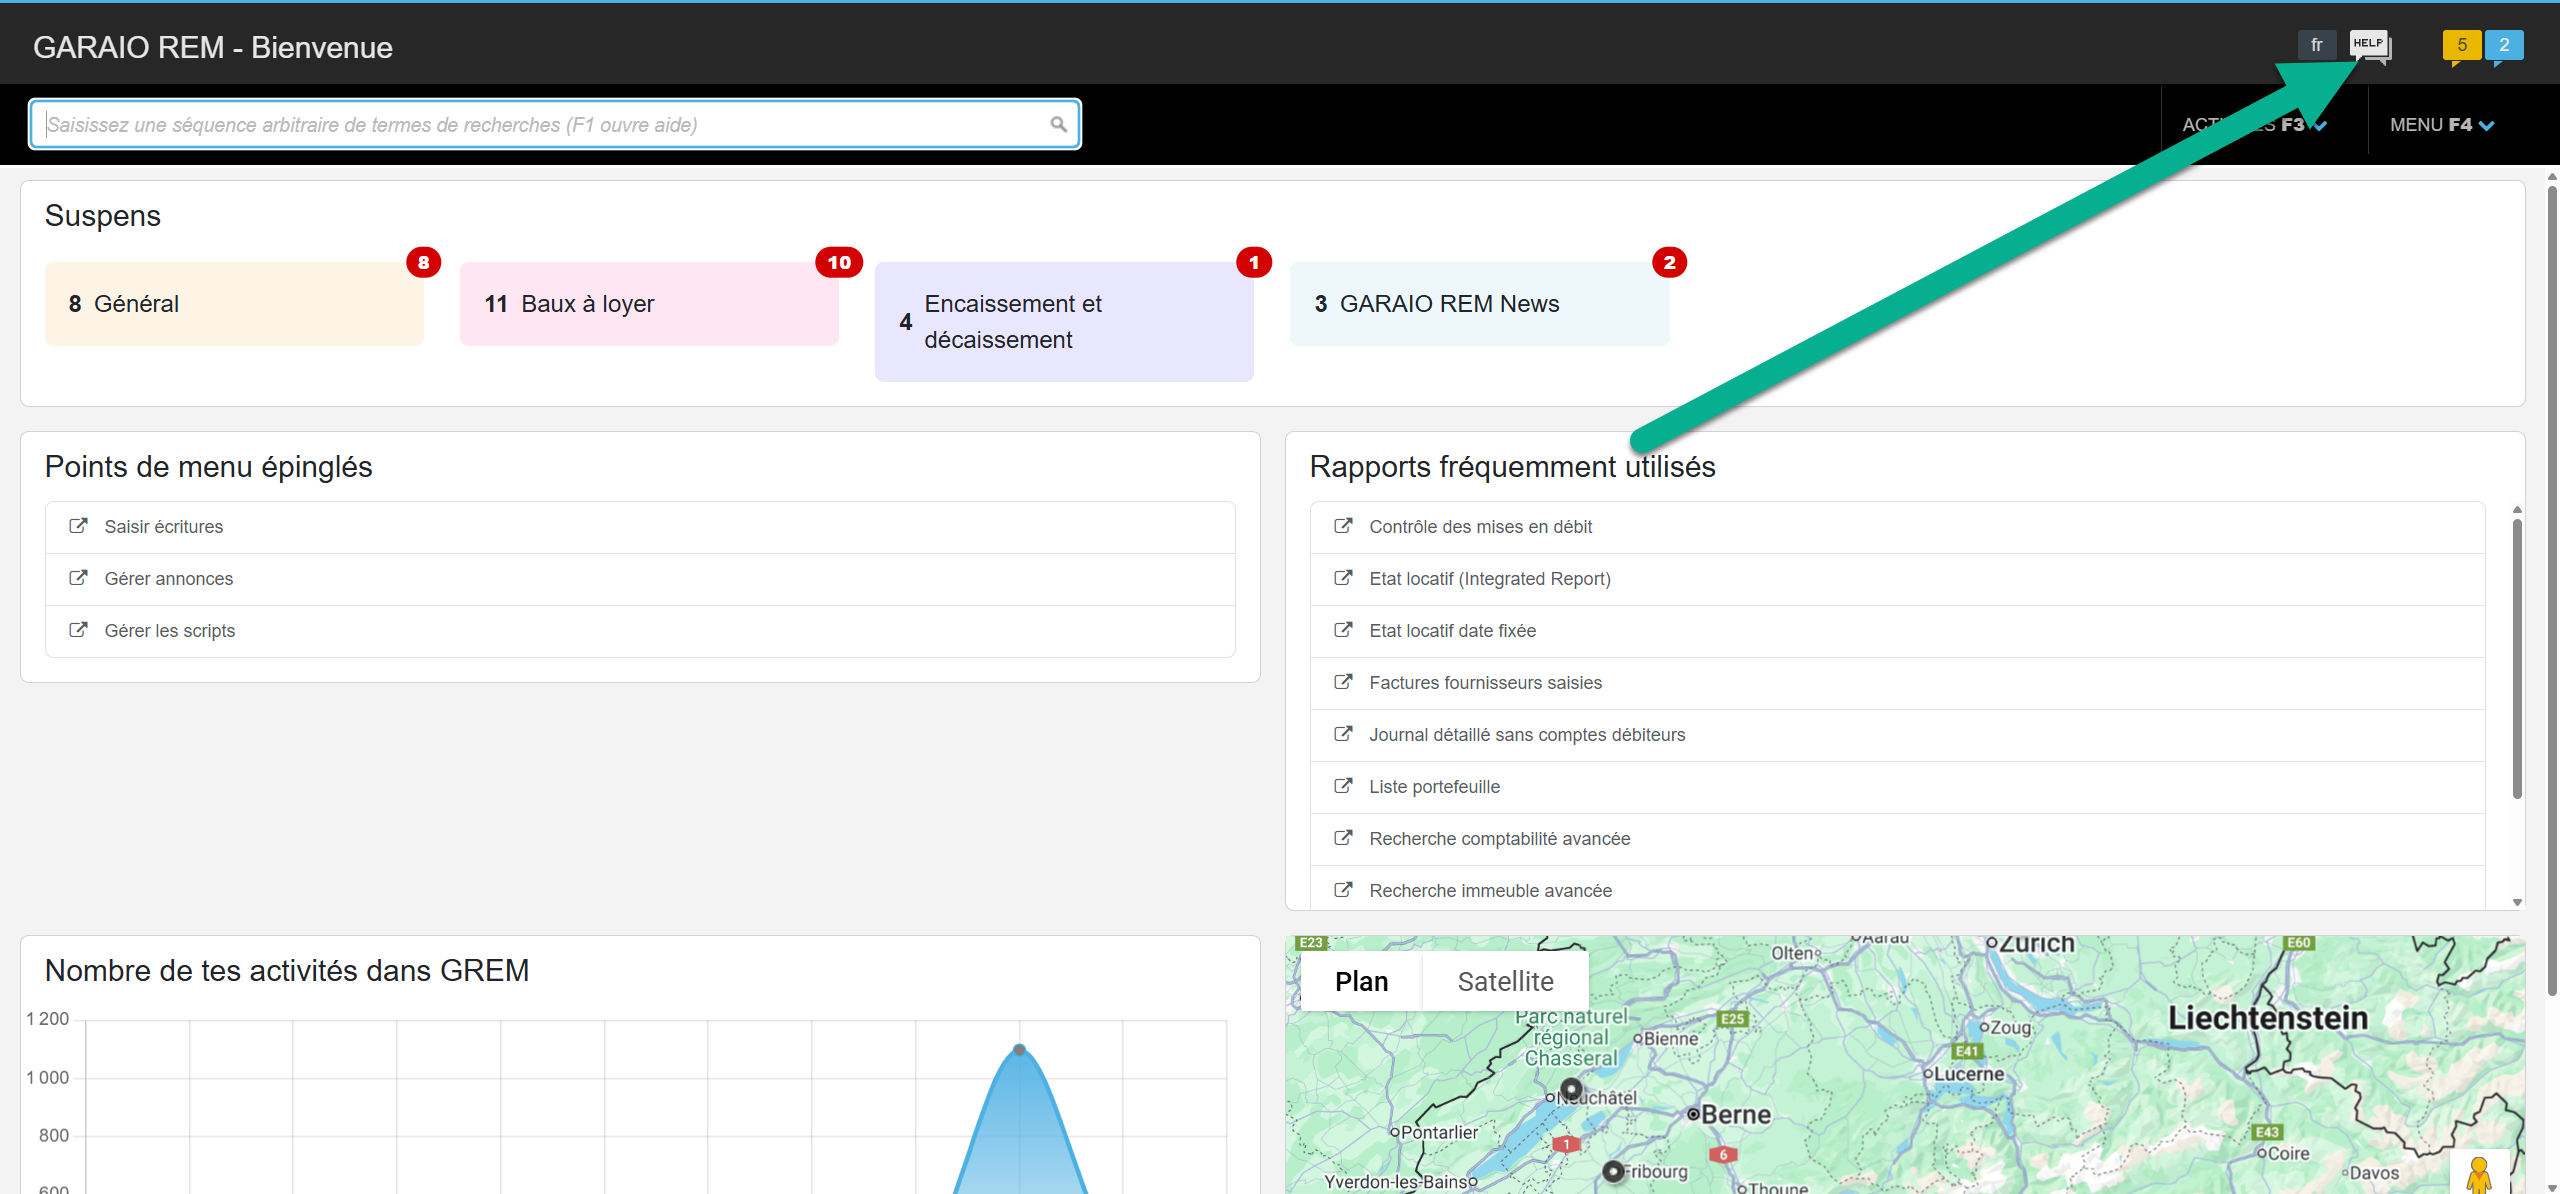Click the Street View pegman icon on map
This screenshot has width=2560, height=1194.
click(x=2478, y=1172)
